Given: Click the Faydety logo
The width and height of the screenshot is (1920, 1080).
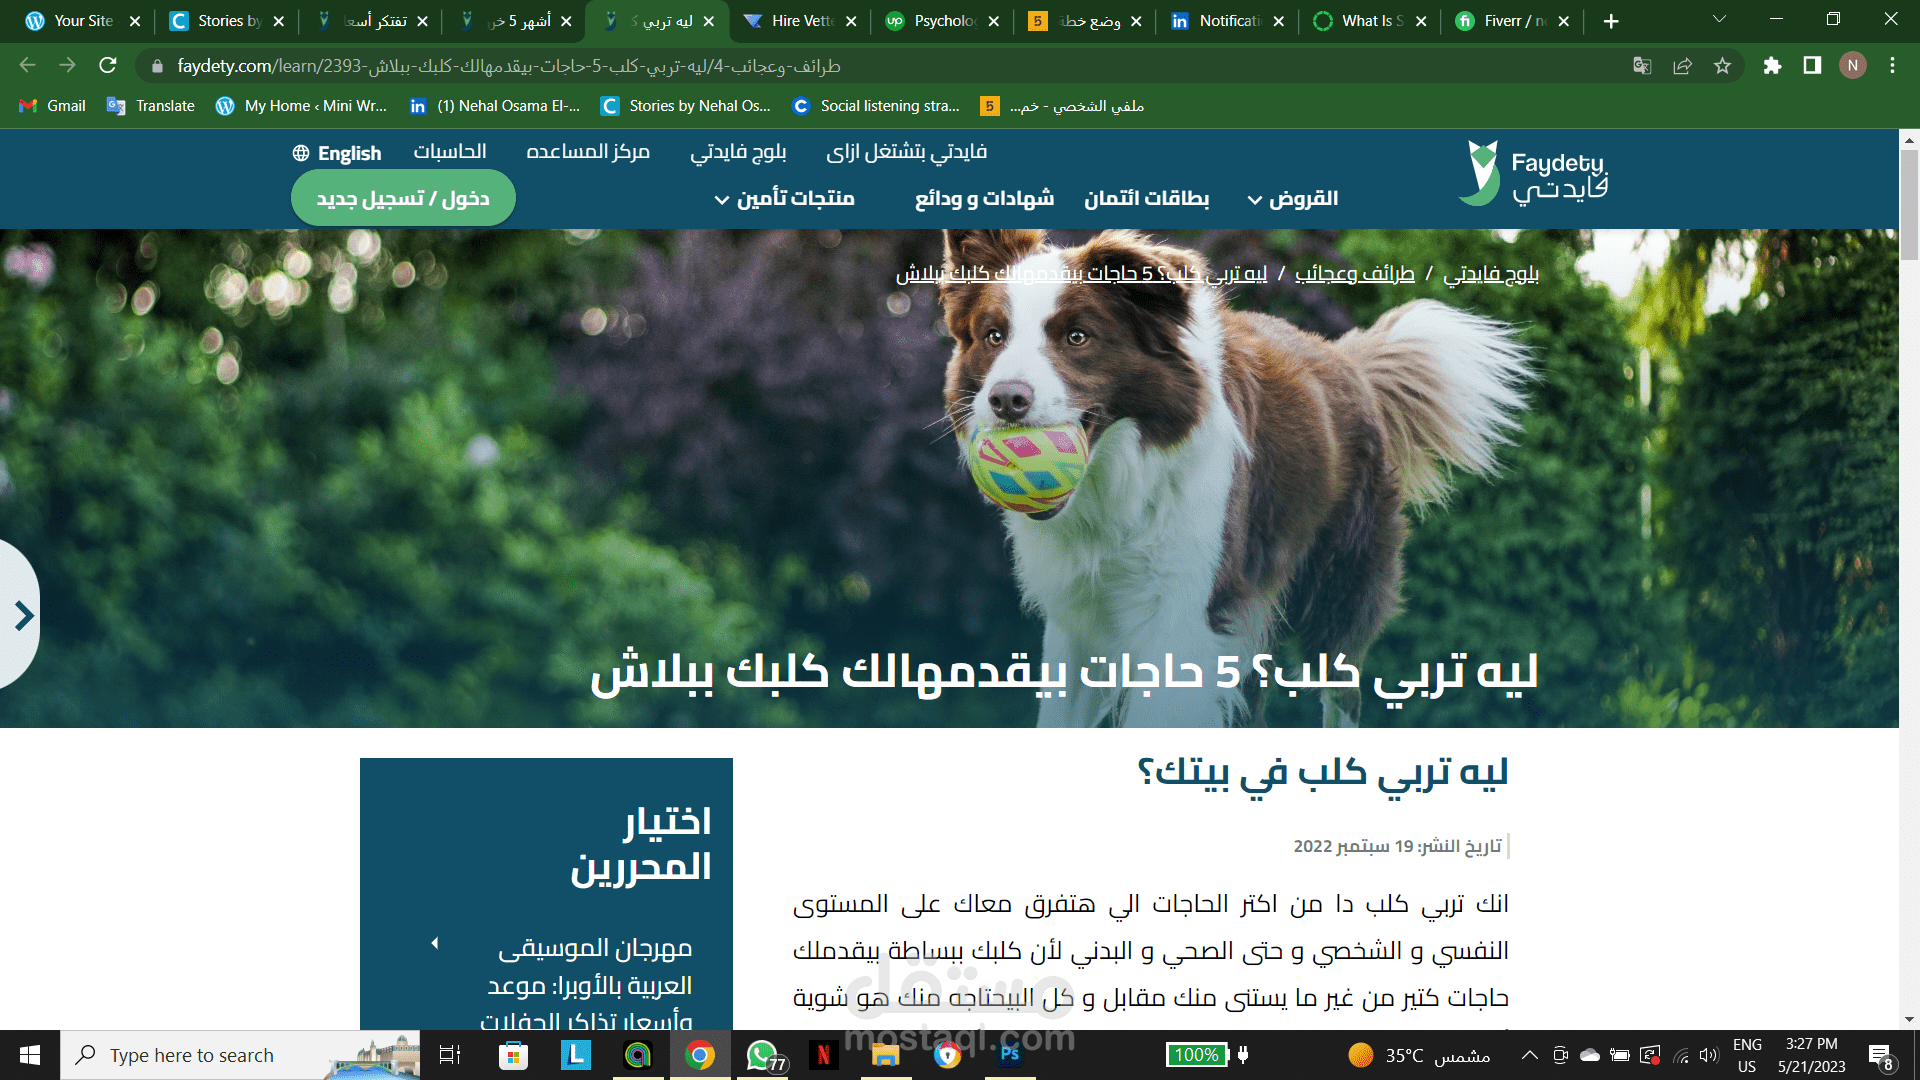Looking at the screenshot, I should (1532, 174).
